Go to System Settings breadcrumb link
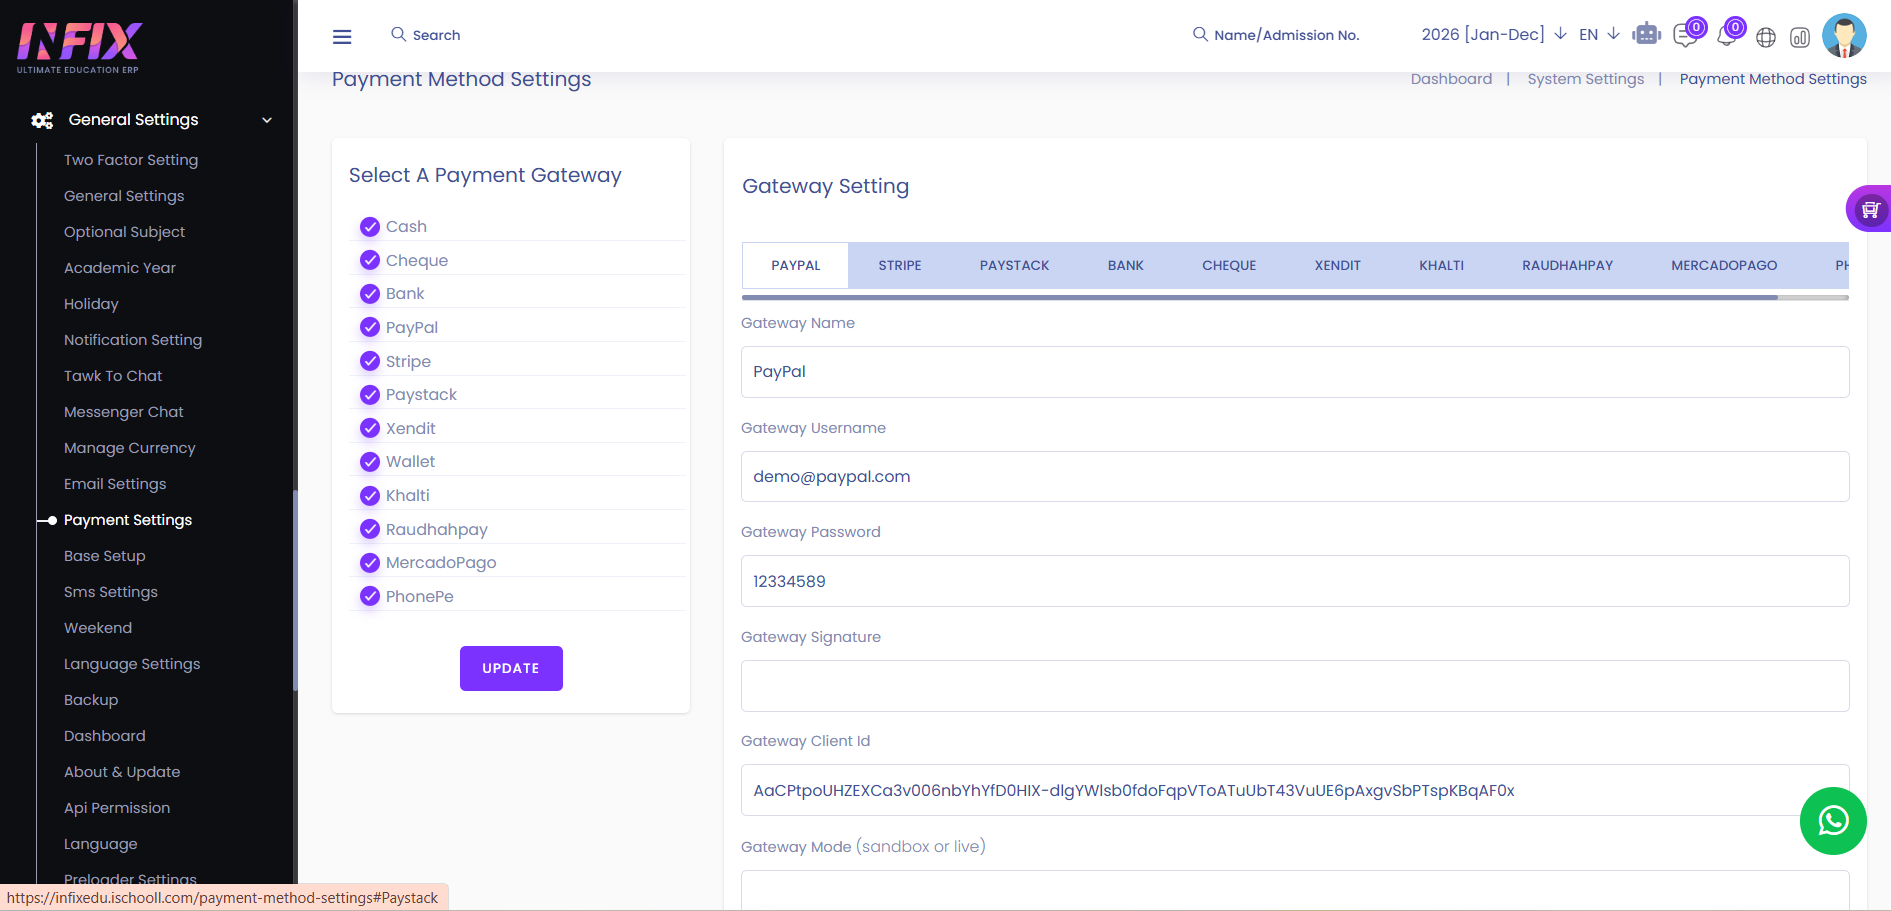The image size is (1891, 911). coord(1586,79)
